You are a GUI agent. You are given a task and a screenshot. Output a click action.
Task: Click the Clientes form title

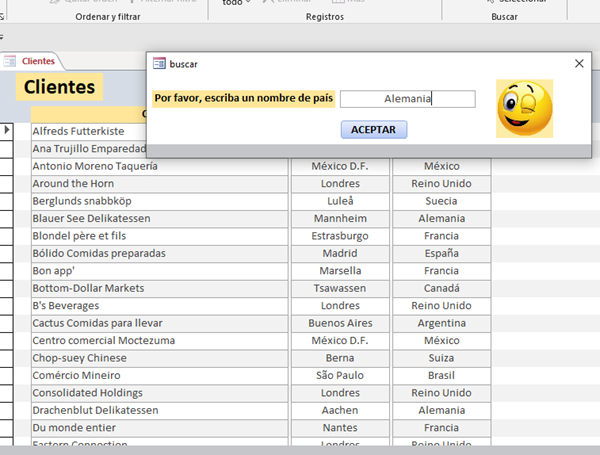point(59,87)
